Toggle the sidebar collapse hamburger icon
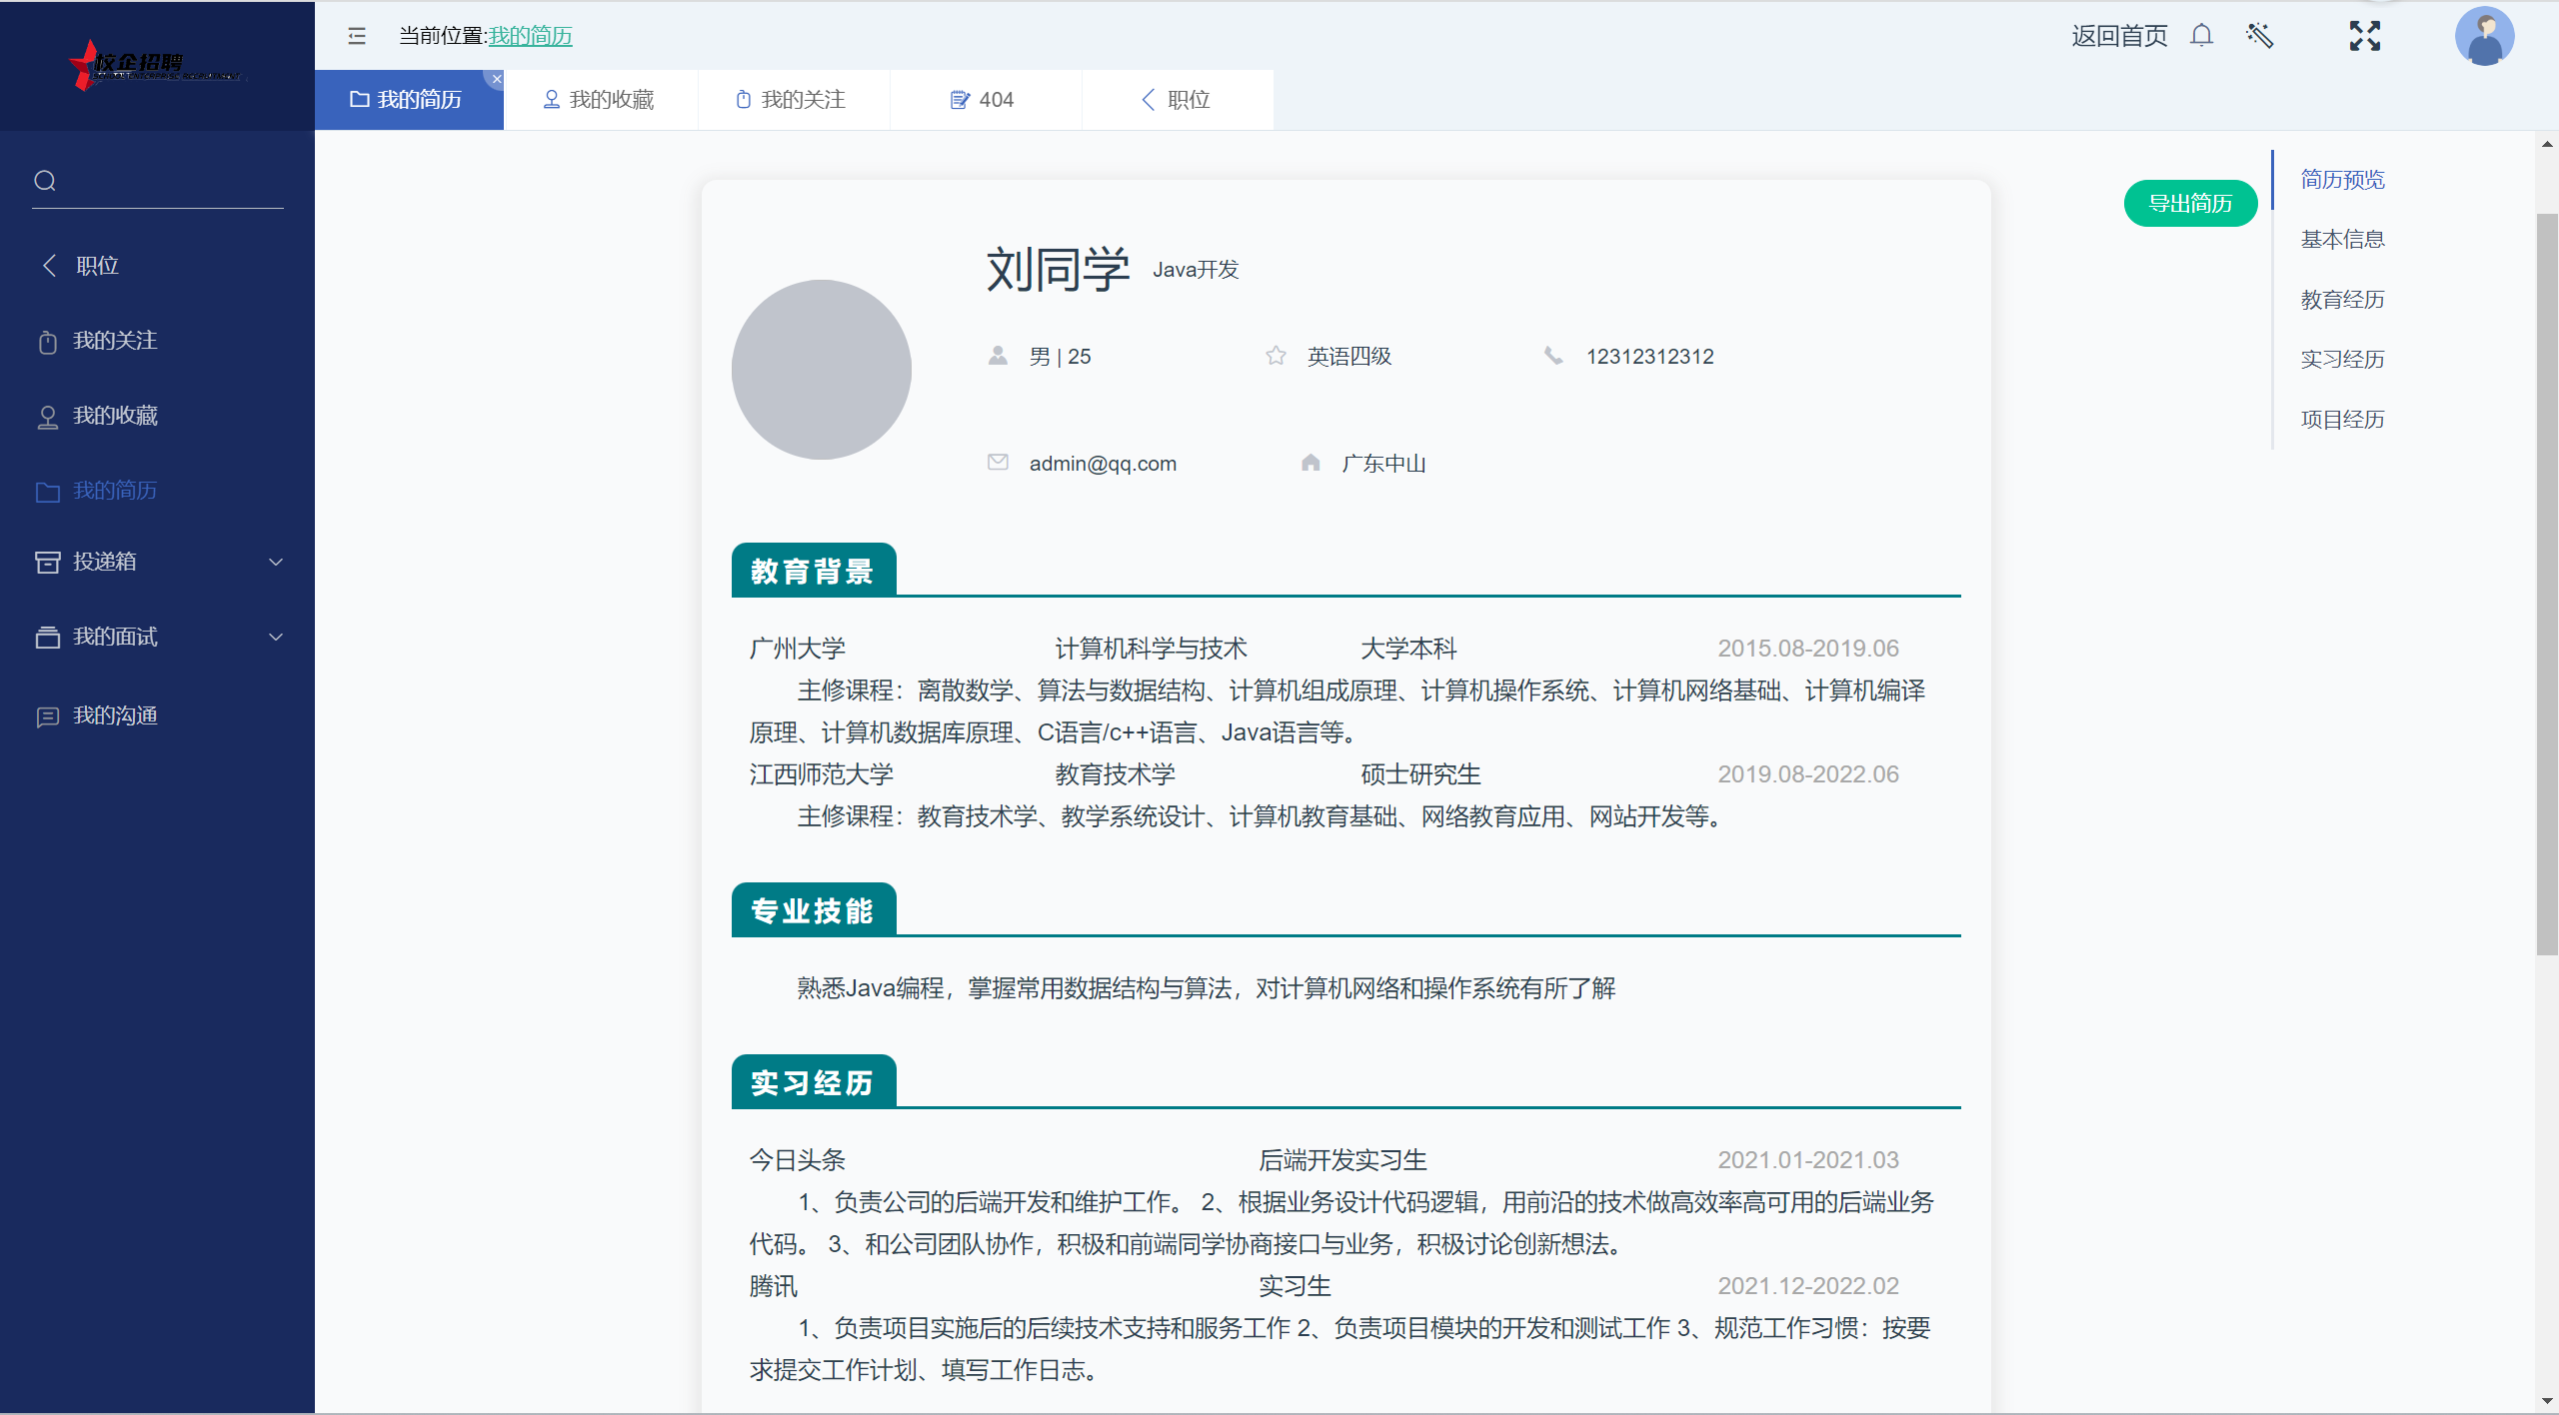 coord(356,36)
